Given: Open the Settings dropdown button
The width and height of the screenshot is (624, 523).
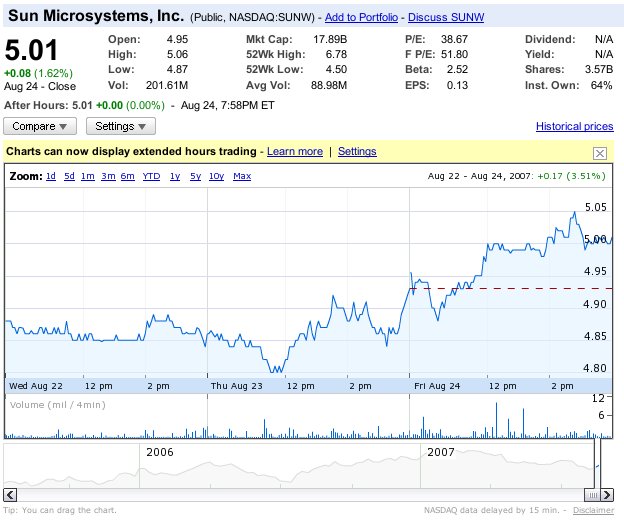Looking at the screenshot, I should tap(121, 126).
